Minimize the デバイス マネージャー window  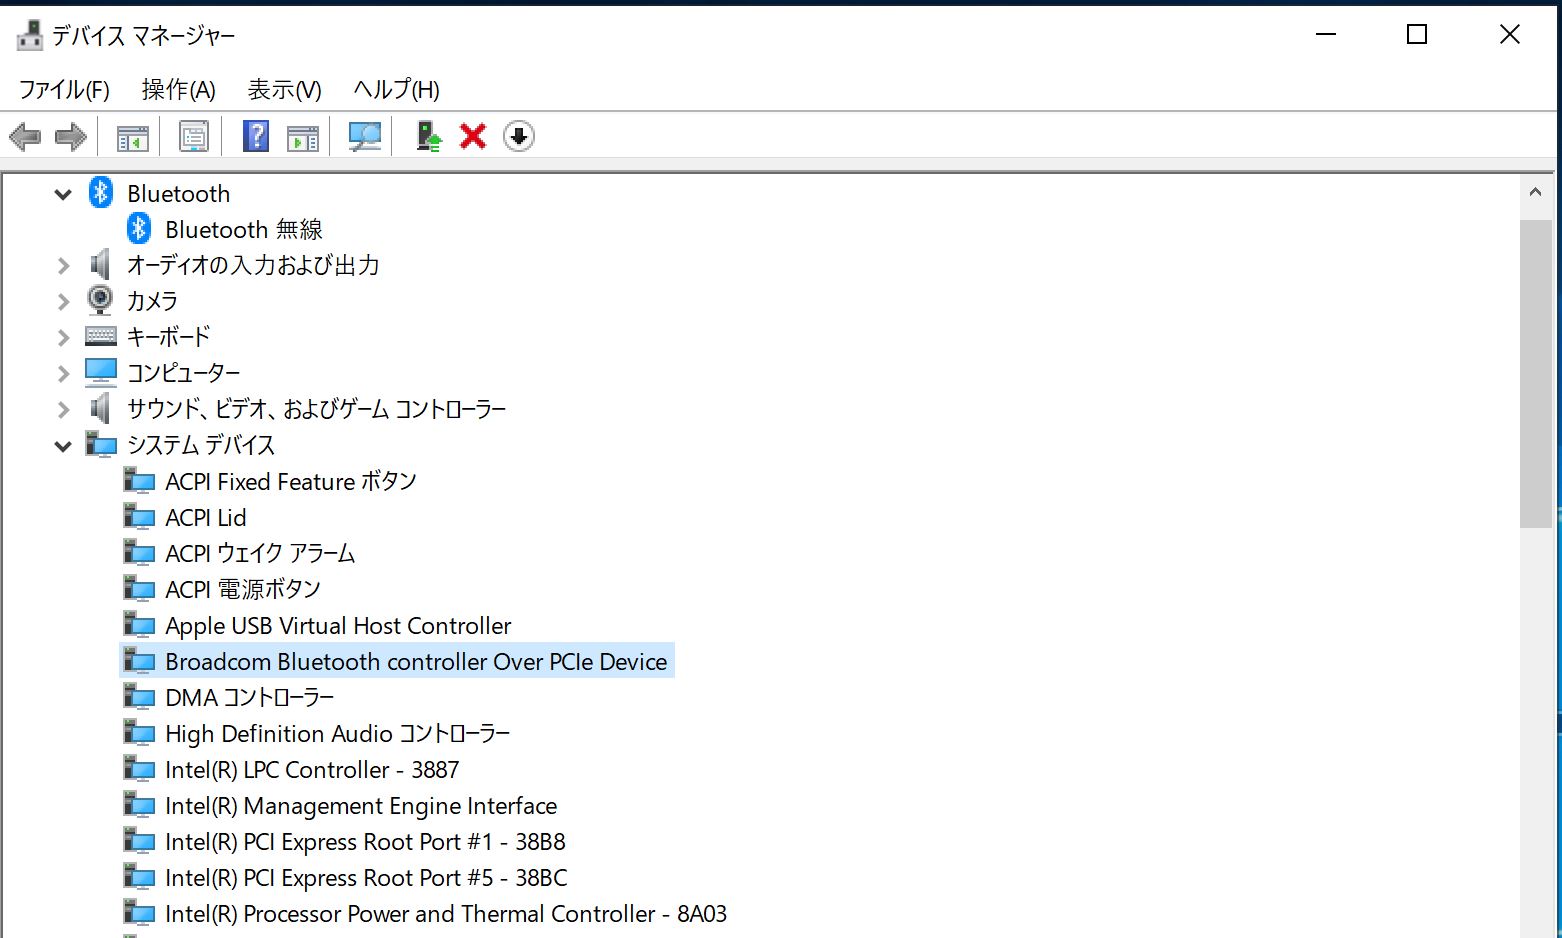click(1326, 35)
